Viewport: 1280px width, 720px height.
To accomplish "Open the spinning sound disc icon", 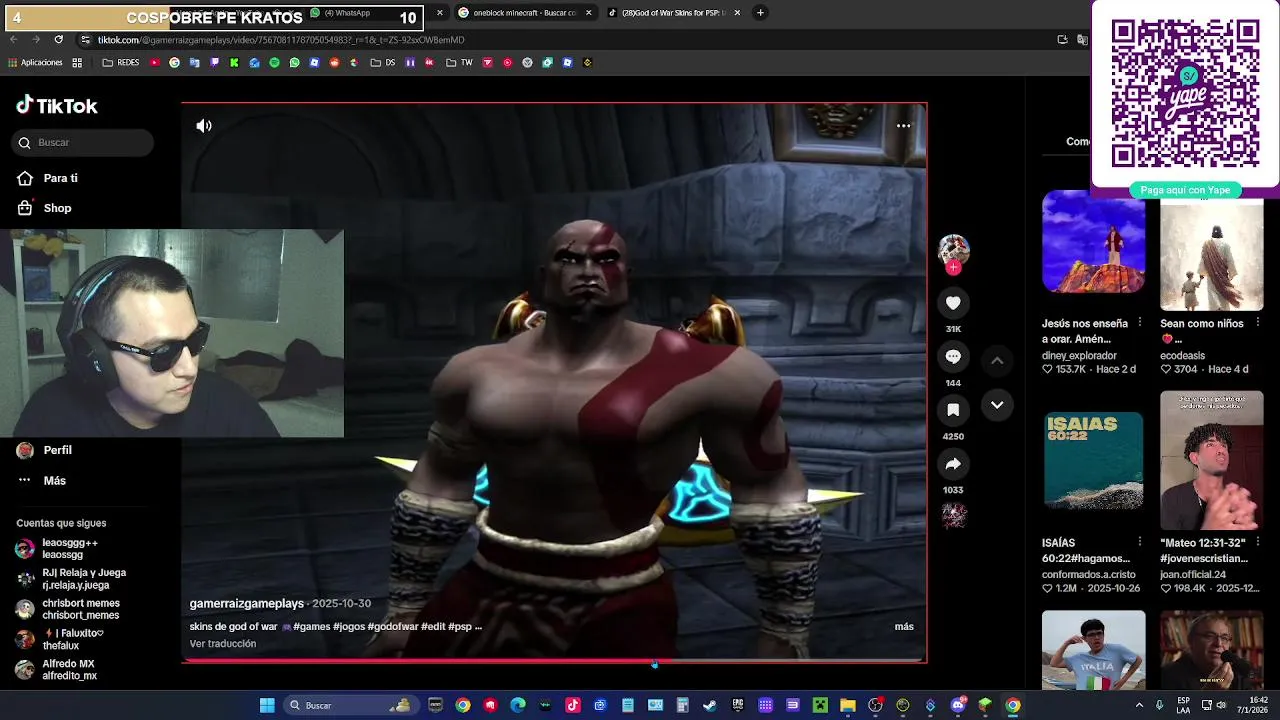I will click(953, 516).
